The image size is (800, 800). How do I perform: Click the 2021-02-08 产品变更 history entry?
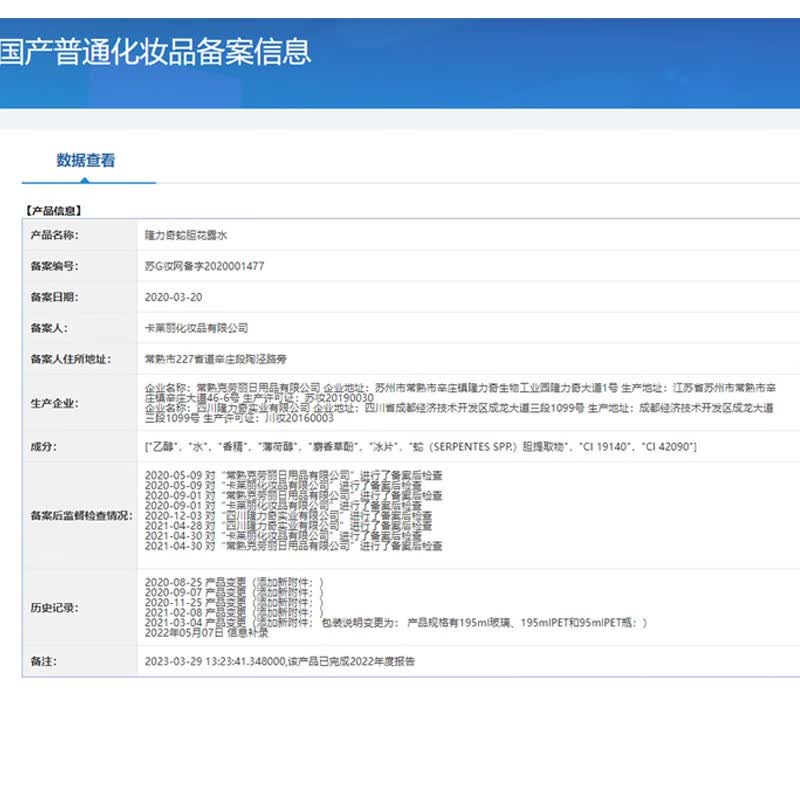[x=234, y=613]
